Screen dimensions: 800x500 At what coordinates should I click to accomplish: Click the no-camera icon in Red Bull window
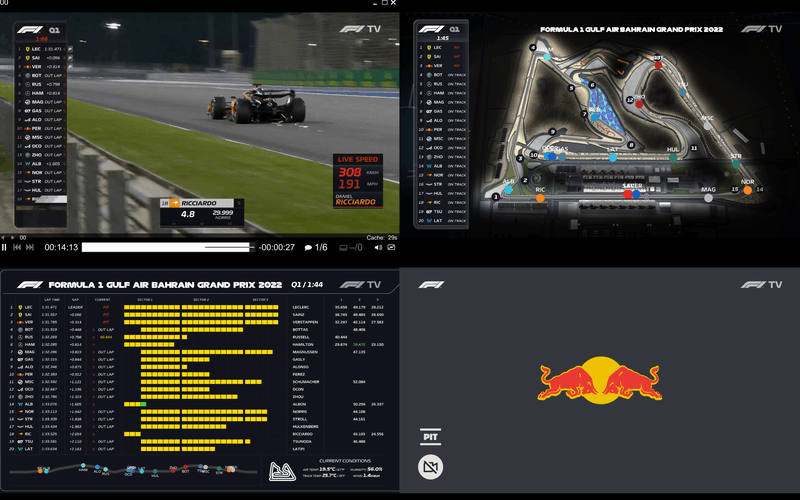click(431, 467)
